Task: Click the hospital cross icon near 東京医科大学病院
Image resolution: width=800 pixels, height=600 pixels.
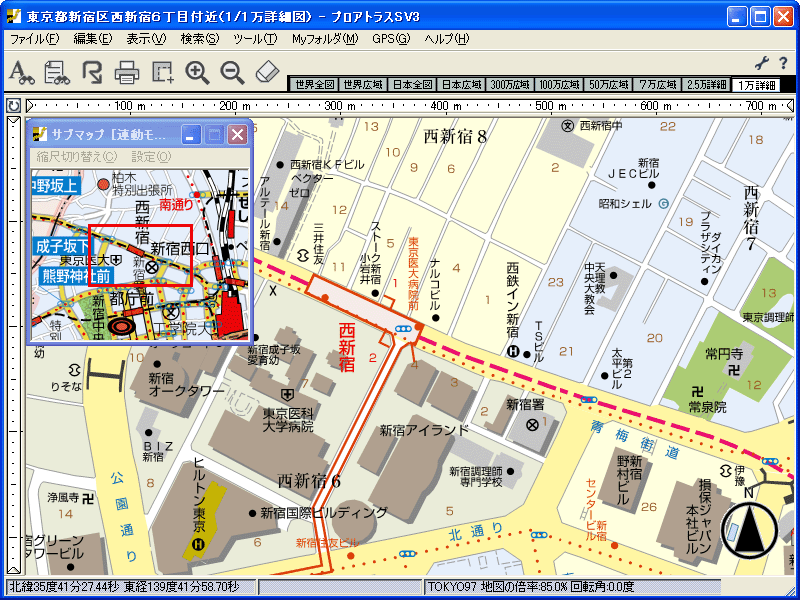Action: coord(288,394)
